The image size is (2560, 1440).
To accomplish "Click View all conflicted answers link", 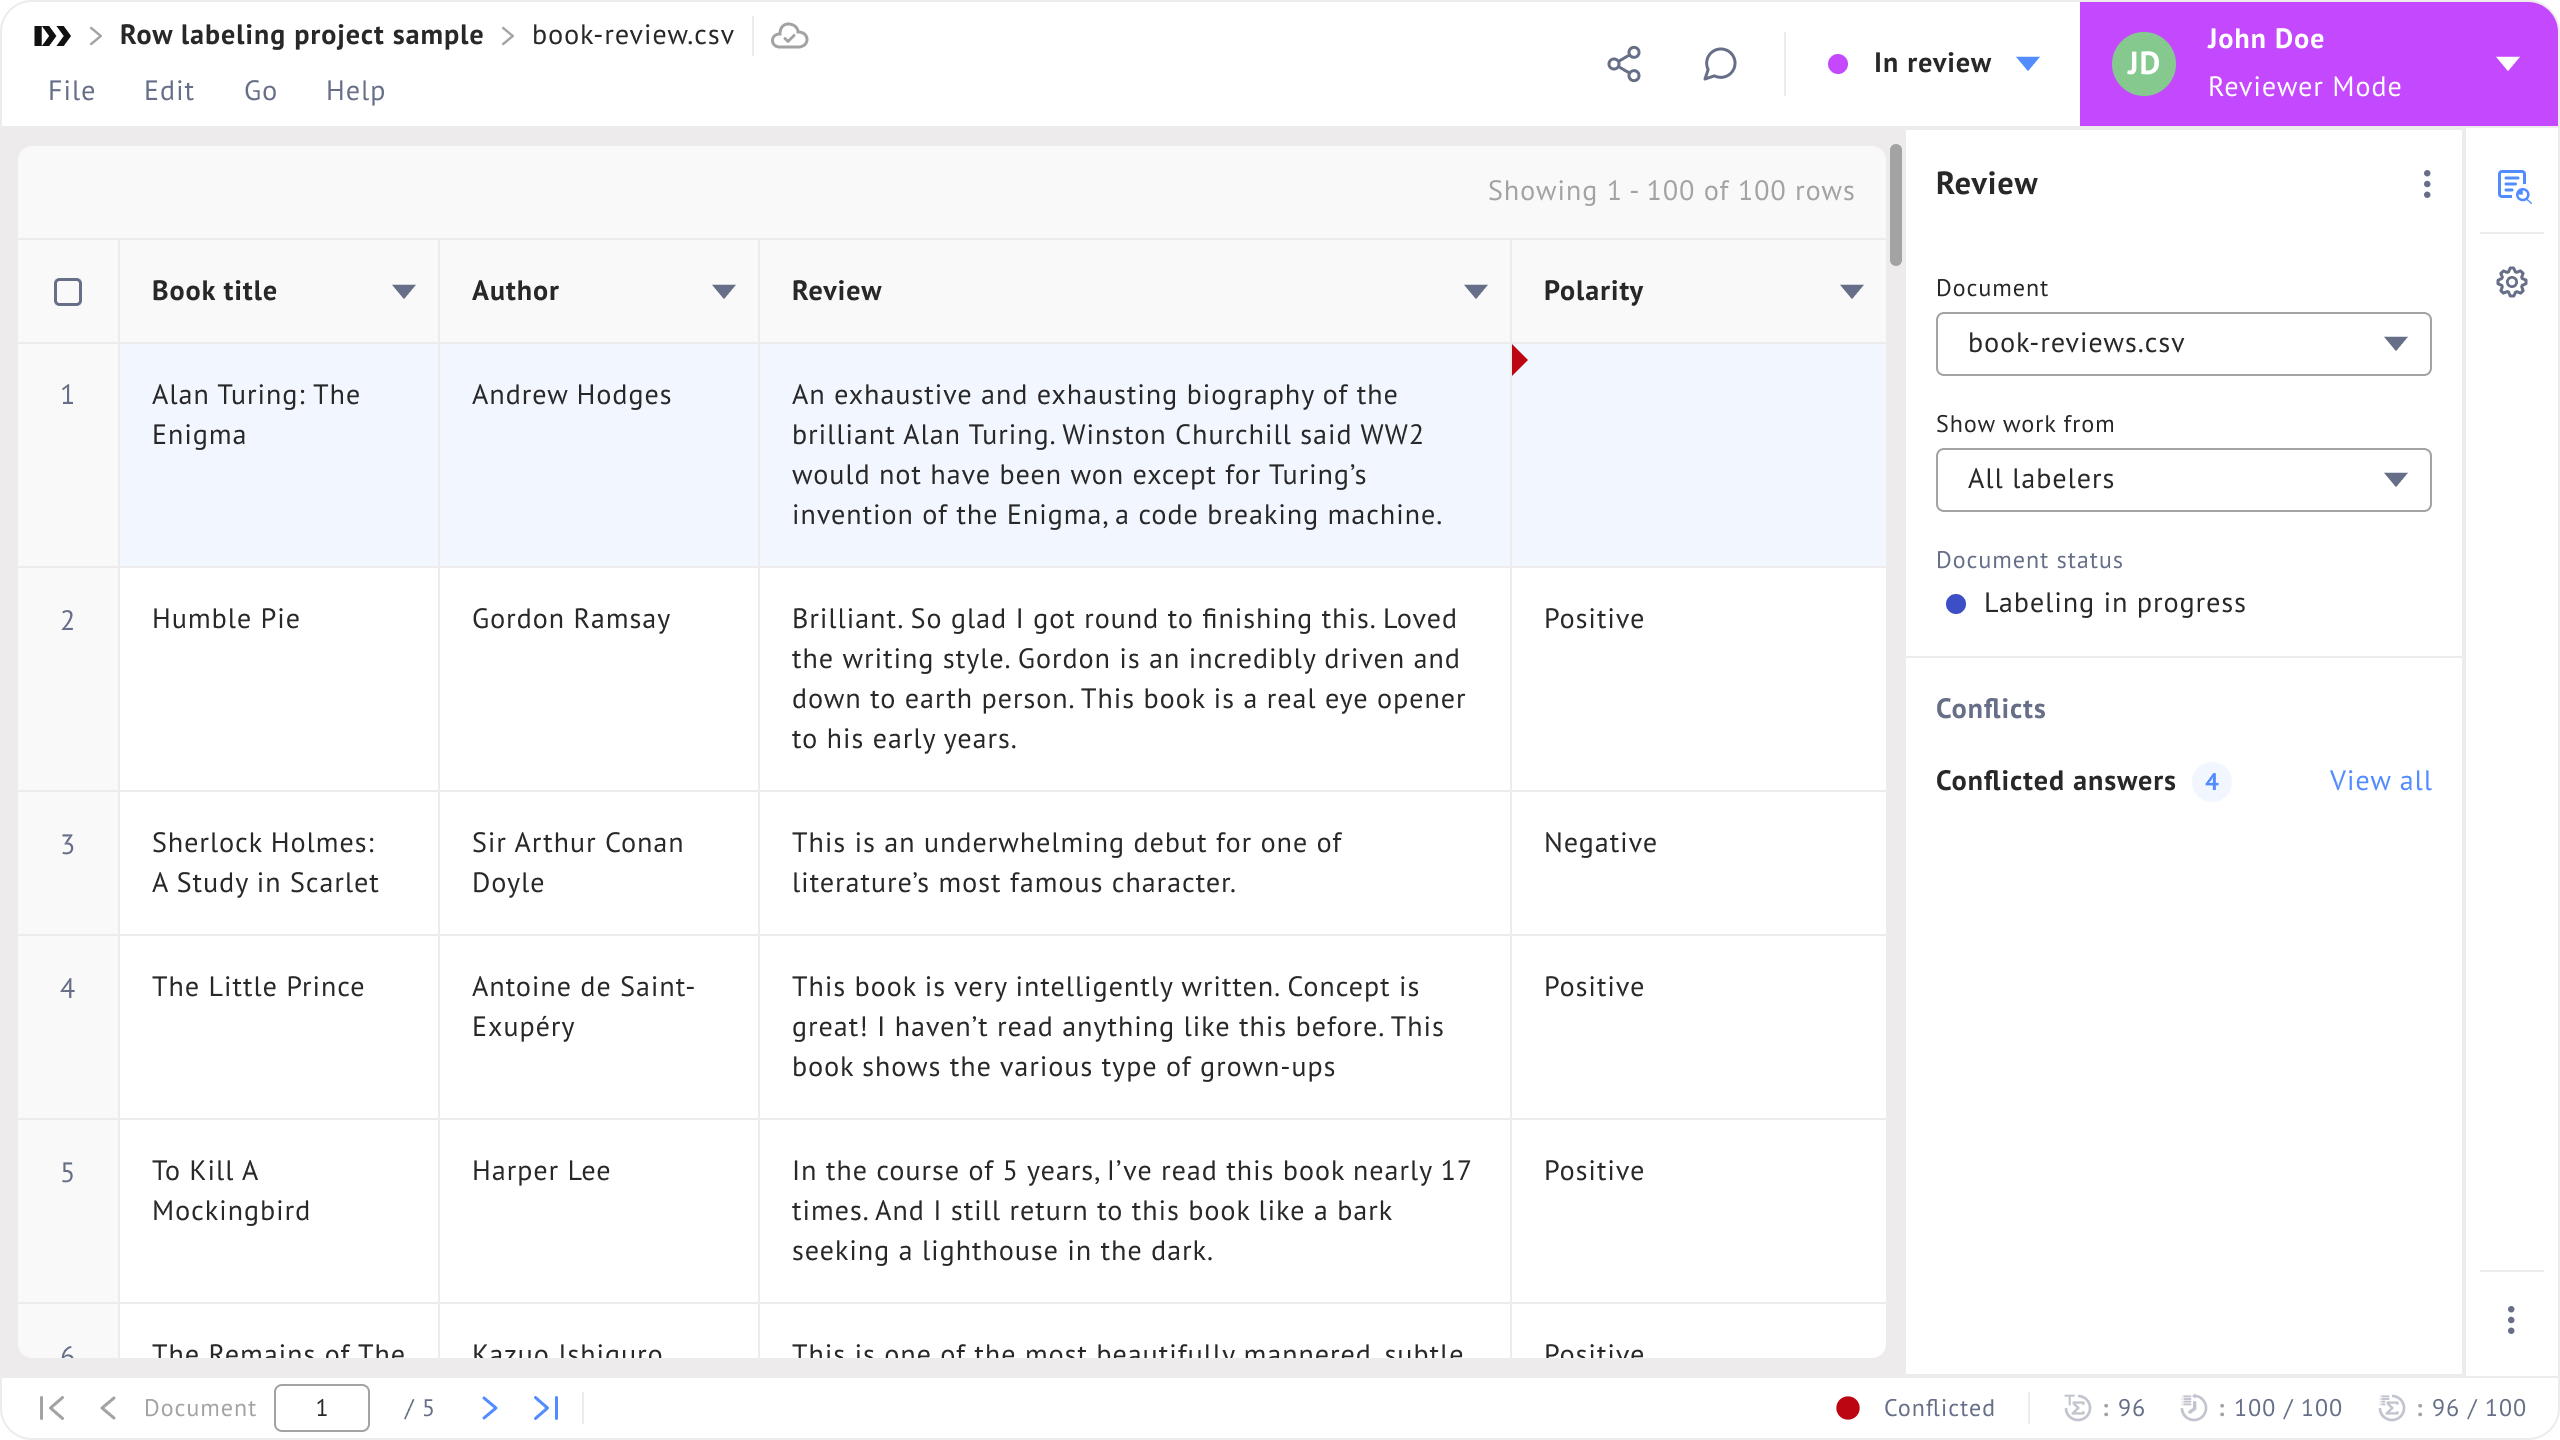I will pos(2380,781).
